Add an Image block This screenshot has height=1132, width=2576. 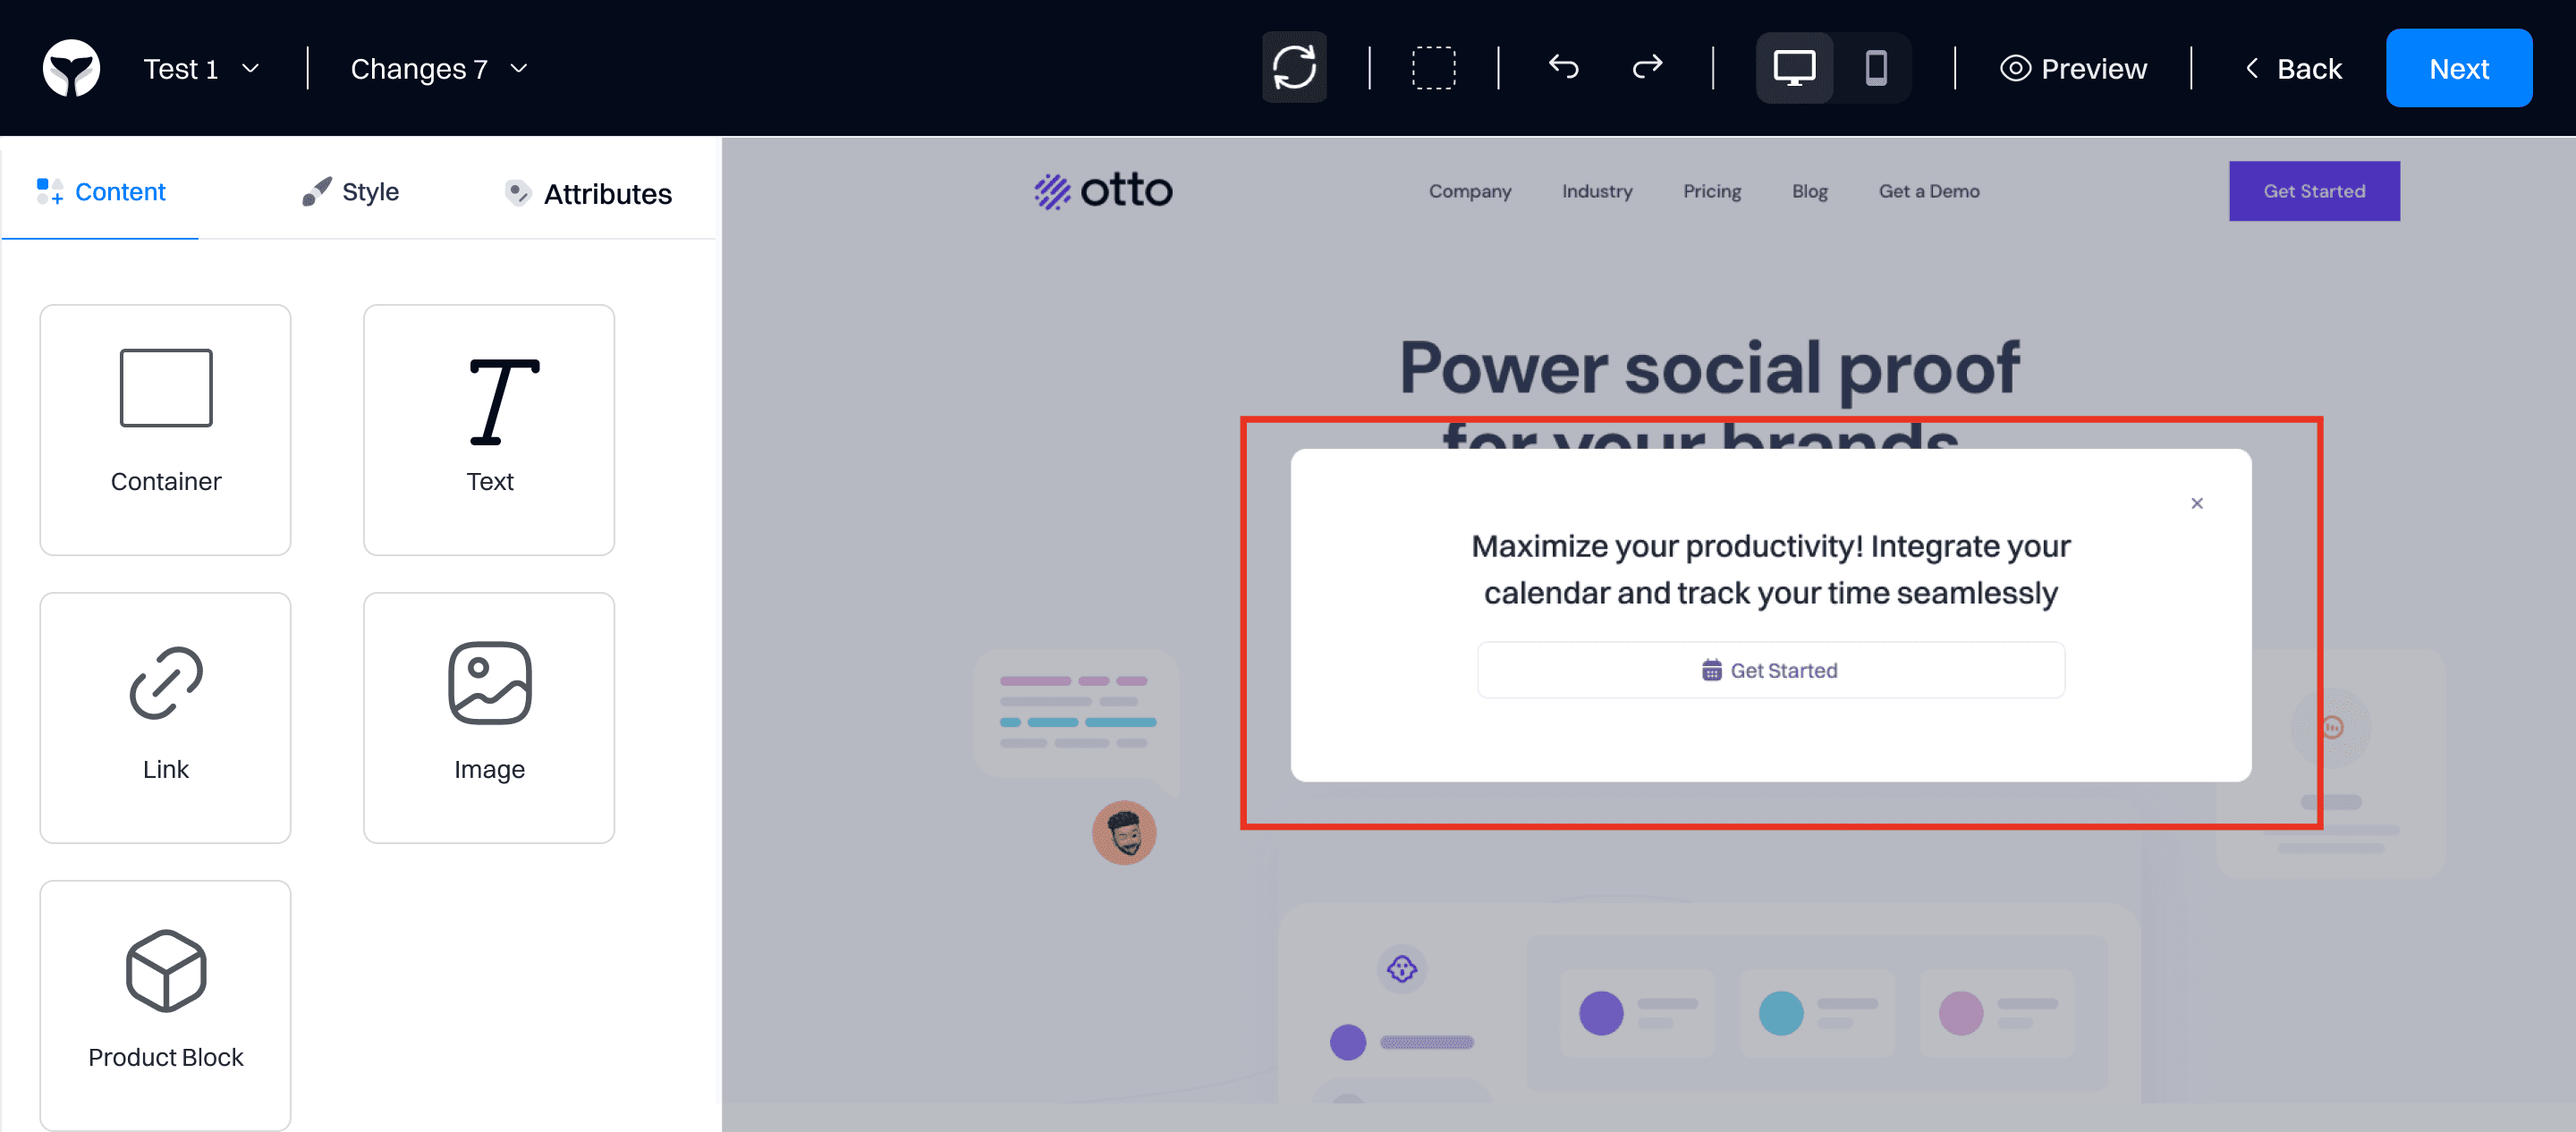click(489, 717)
